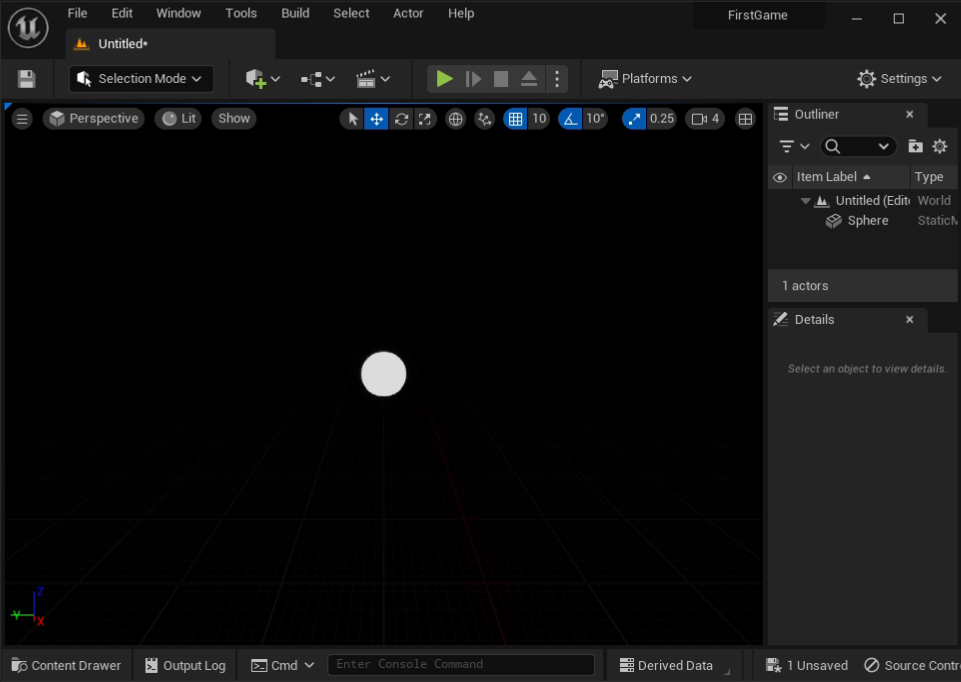Expand the Platforms dropdown
Viewport: 961px width, 682px height.
pyautogui.click(x=645, y=79)
